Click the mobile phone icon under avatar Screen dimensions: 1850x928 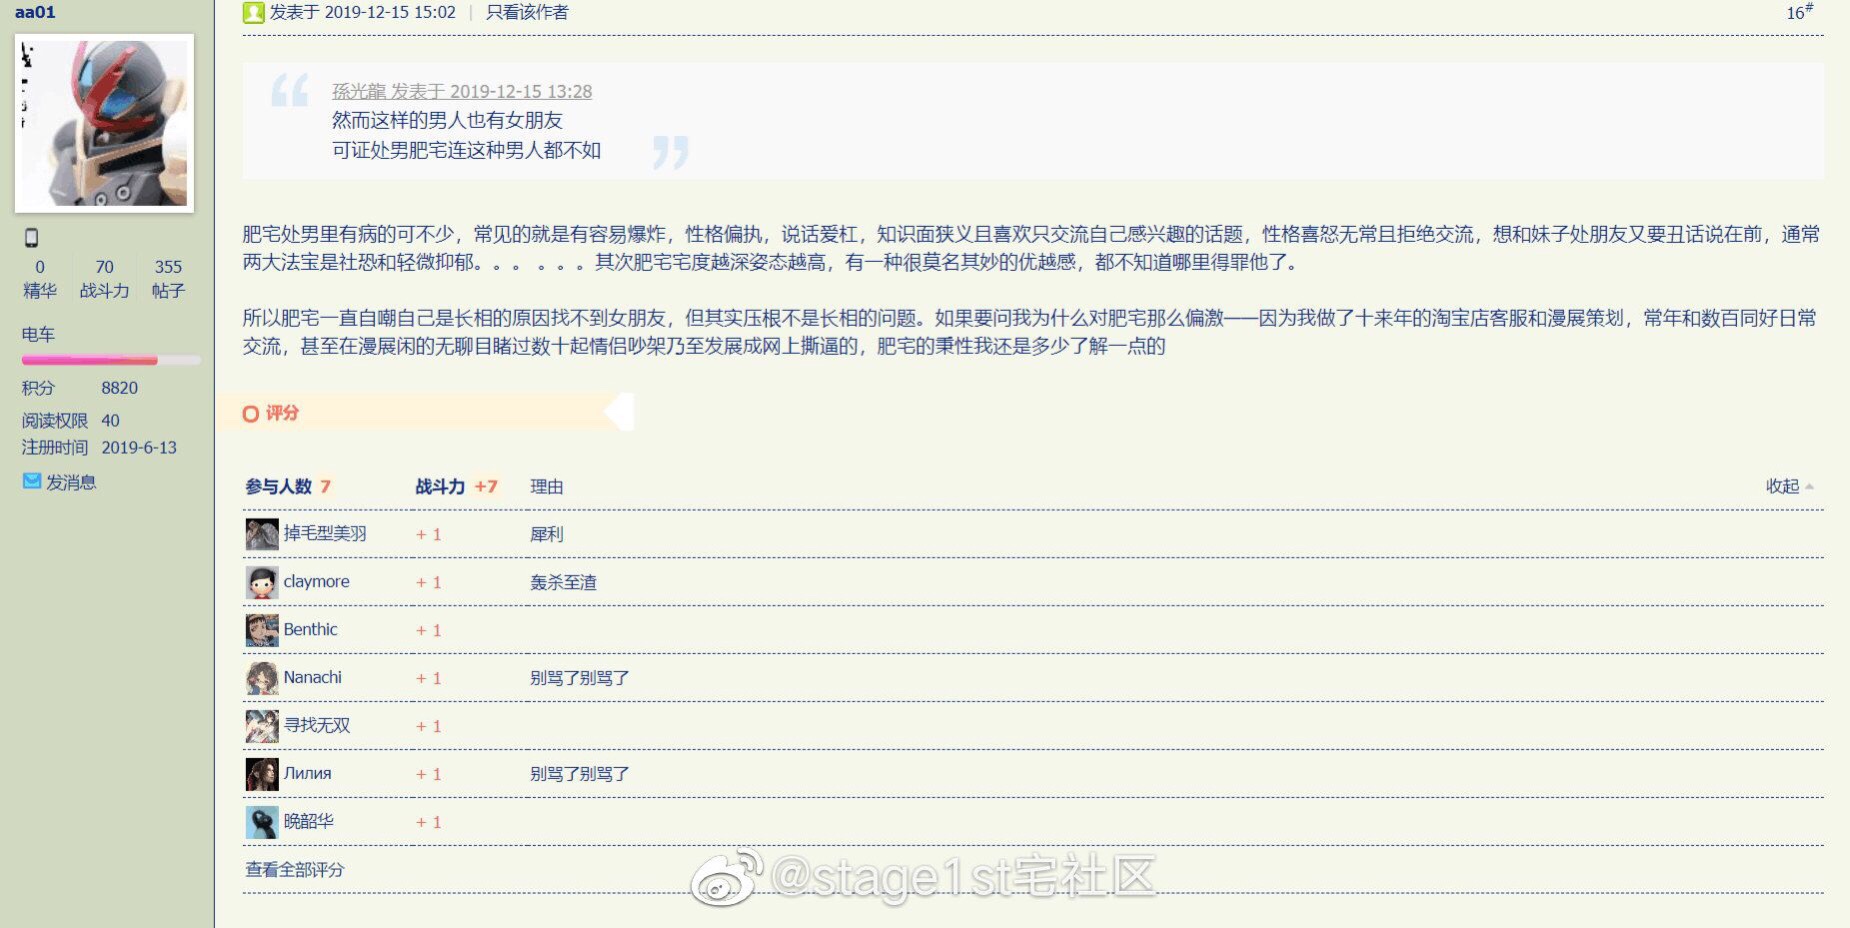click(x=31, y=238)
